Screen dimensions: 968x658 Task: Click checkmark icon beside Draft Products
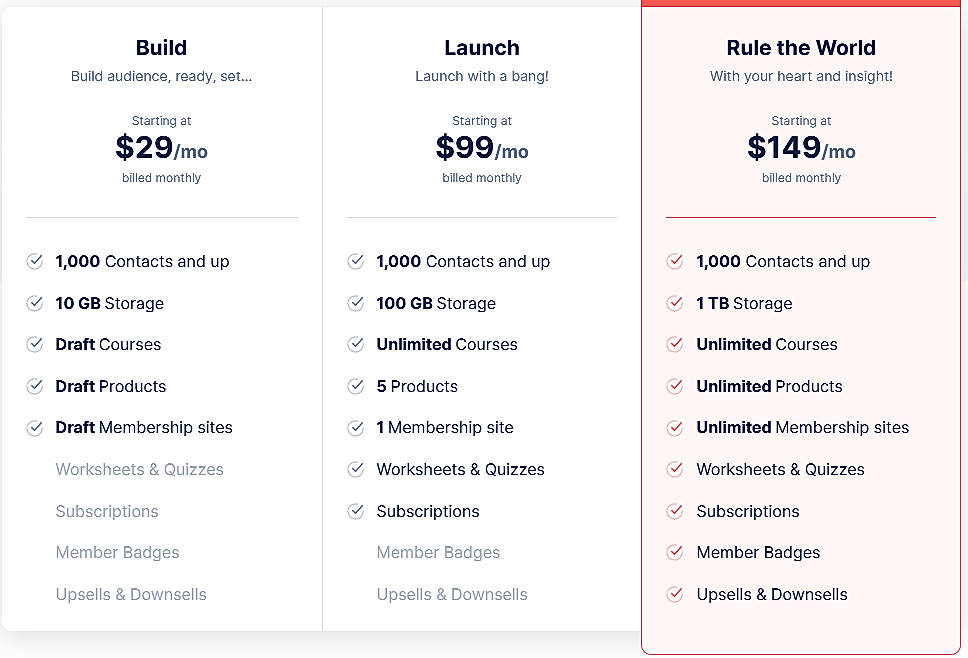[x=35, y=386]
